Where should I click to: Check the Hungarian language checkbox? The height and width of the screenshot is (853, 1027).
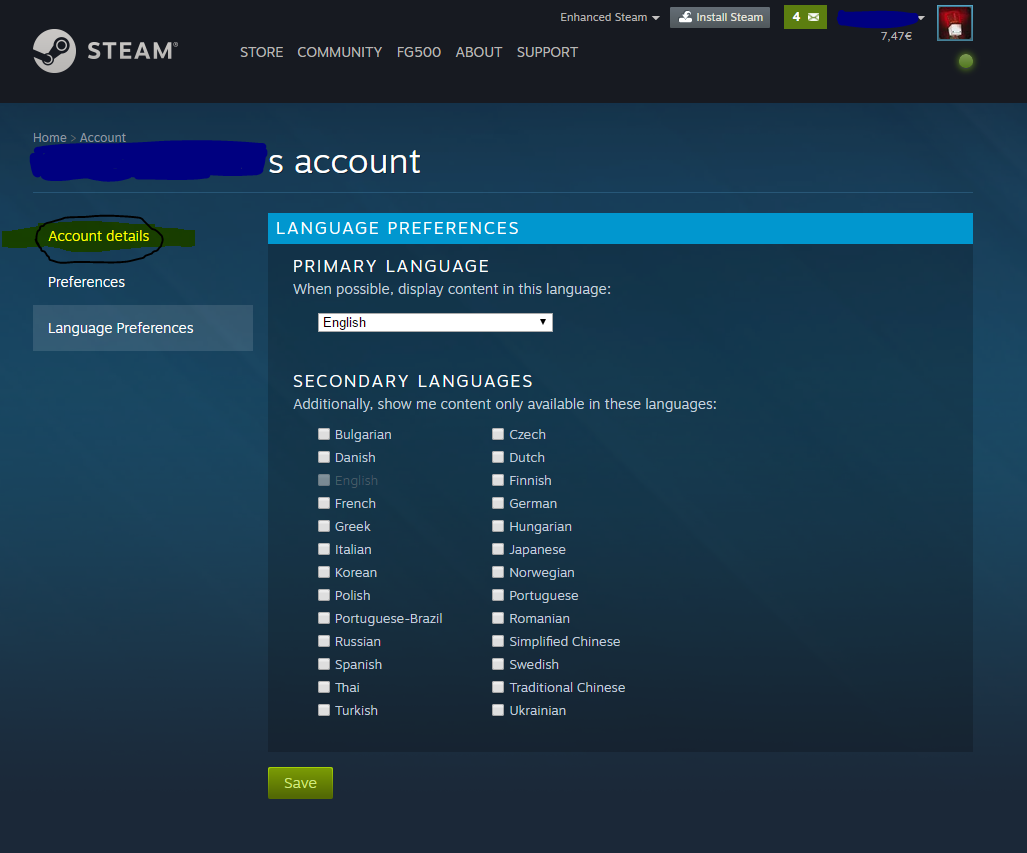coord(498,525)
